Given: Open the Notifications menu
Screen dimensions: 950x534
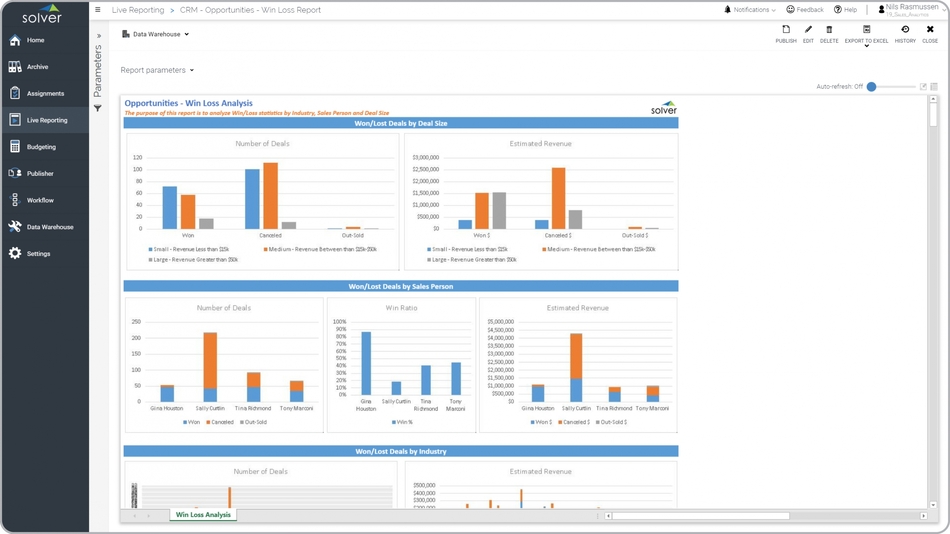Looking at the screenshot, I should coord(750,10).
